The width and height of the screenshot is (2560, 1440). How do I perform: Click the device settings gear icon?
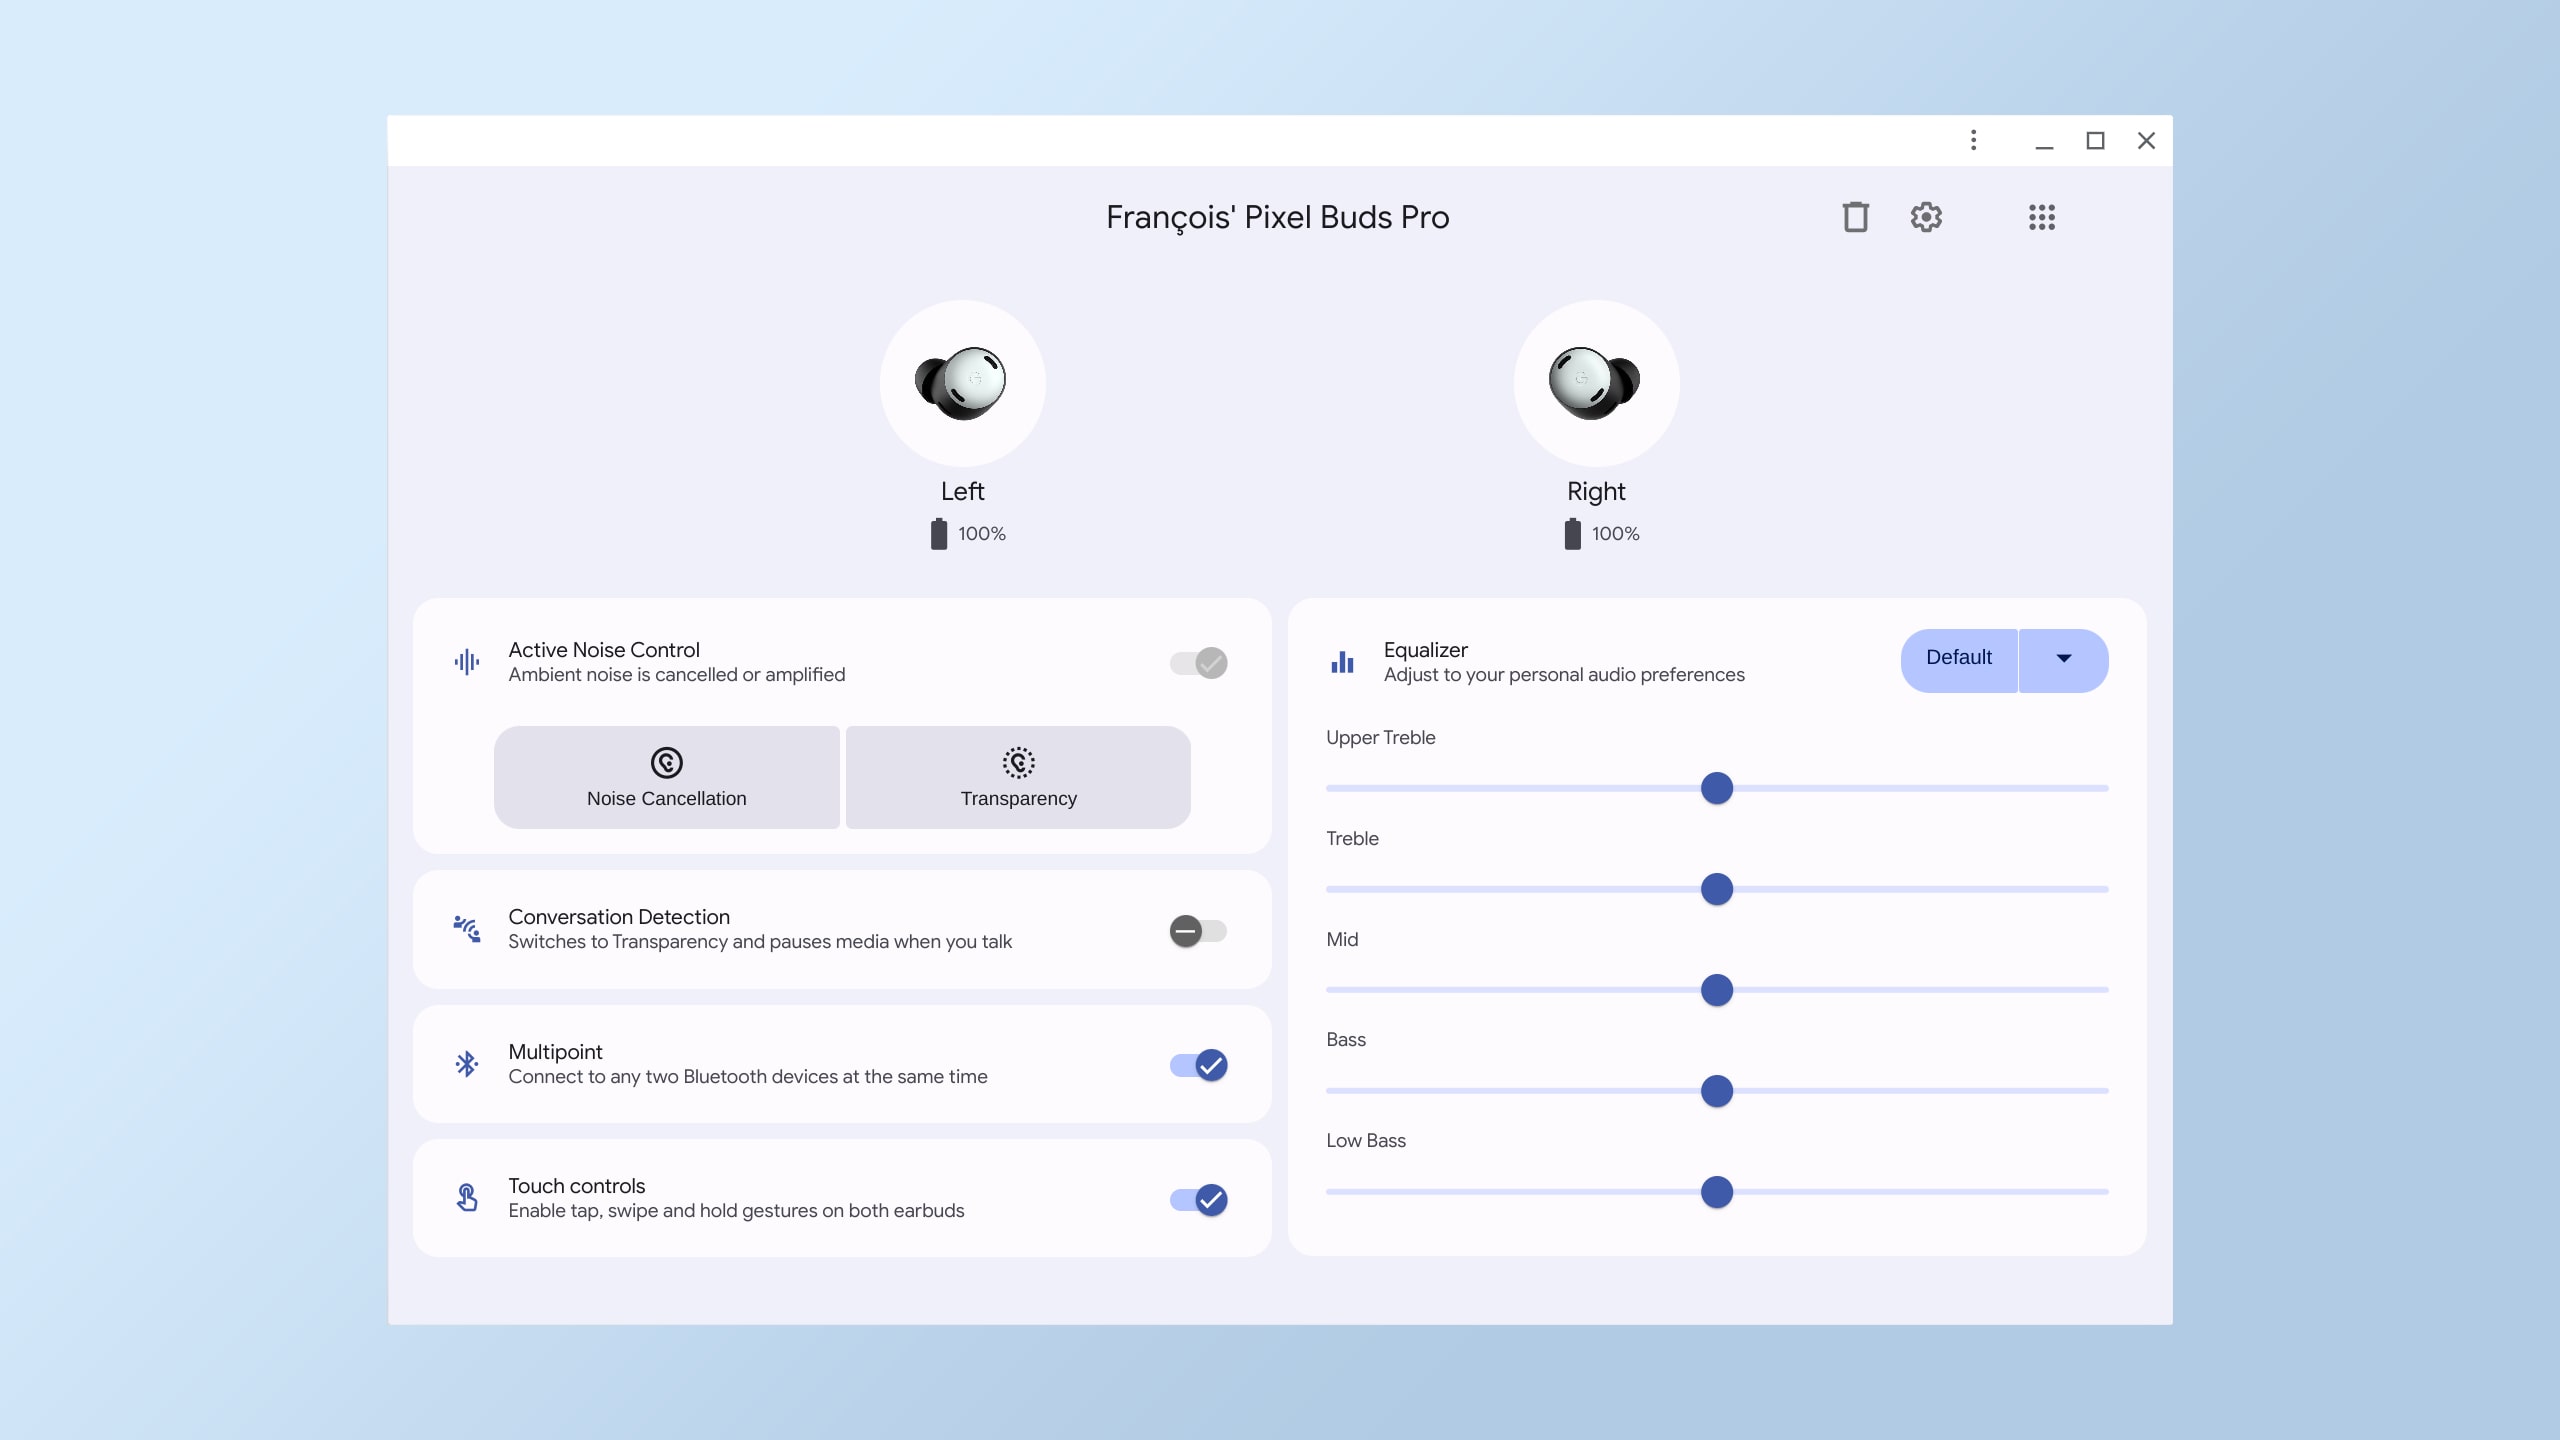tap(1927, 216)
